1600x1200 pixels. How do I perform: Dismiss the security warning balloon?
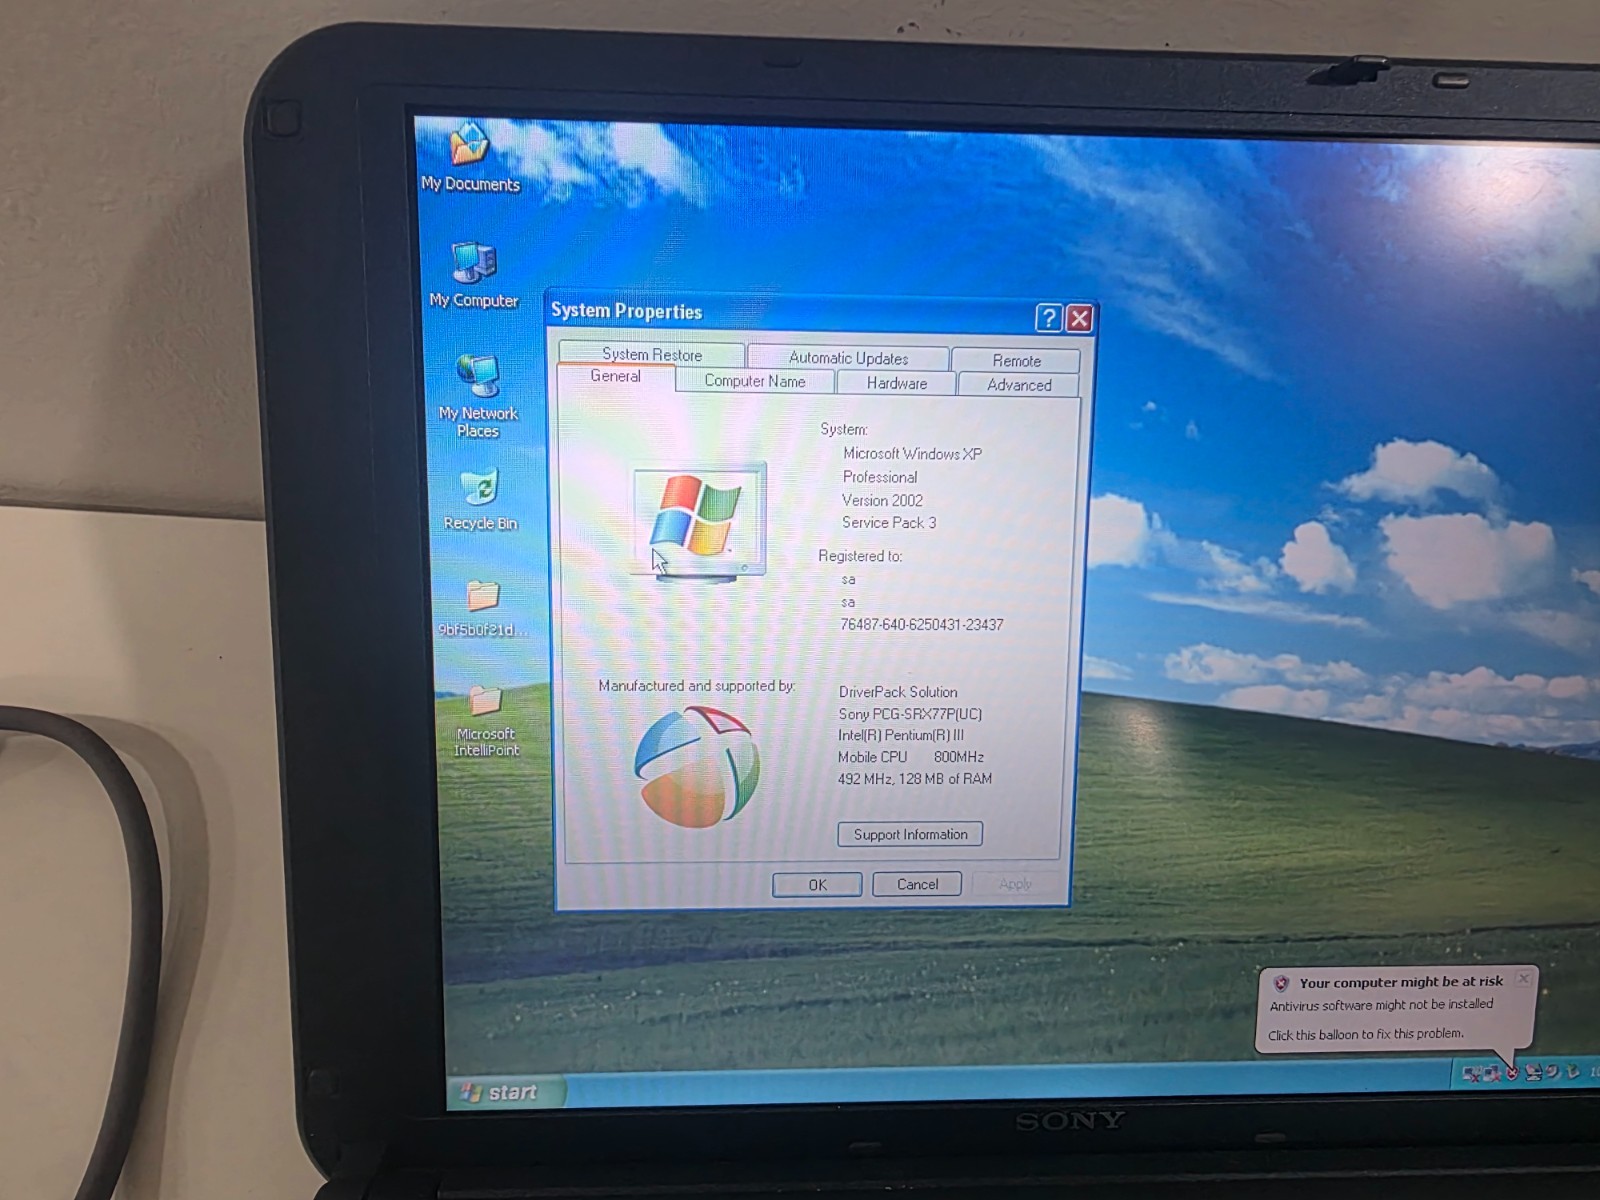[1524, 979]
